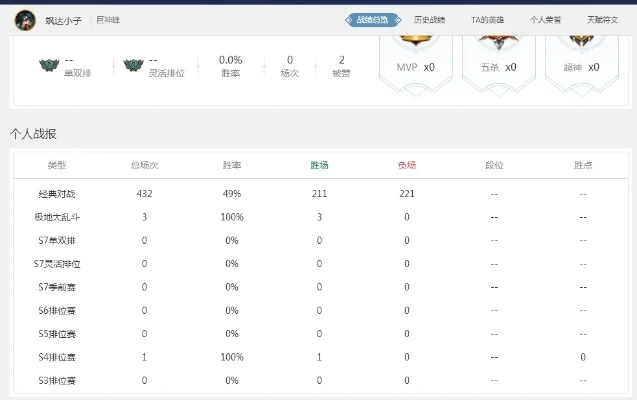The height and width of the screenshot is (400, 637).
Task: Click the 单双排 rank emblem icon
Action: coord(49,67)
